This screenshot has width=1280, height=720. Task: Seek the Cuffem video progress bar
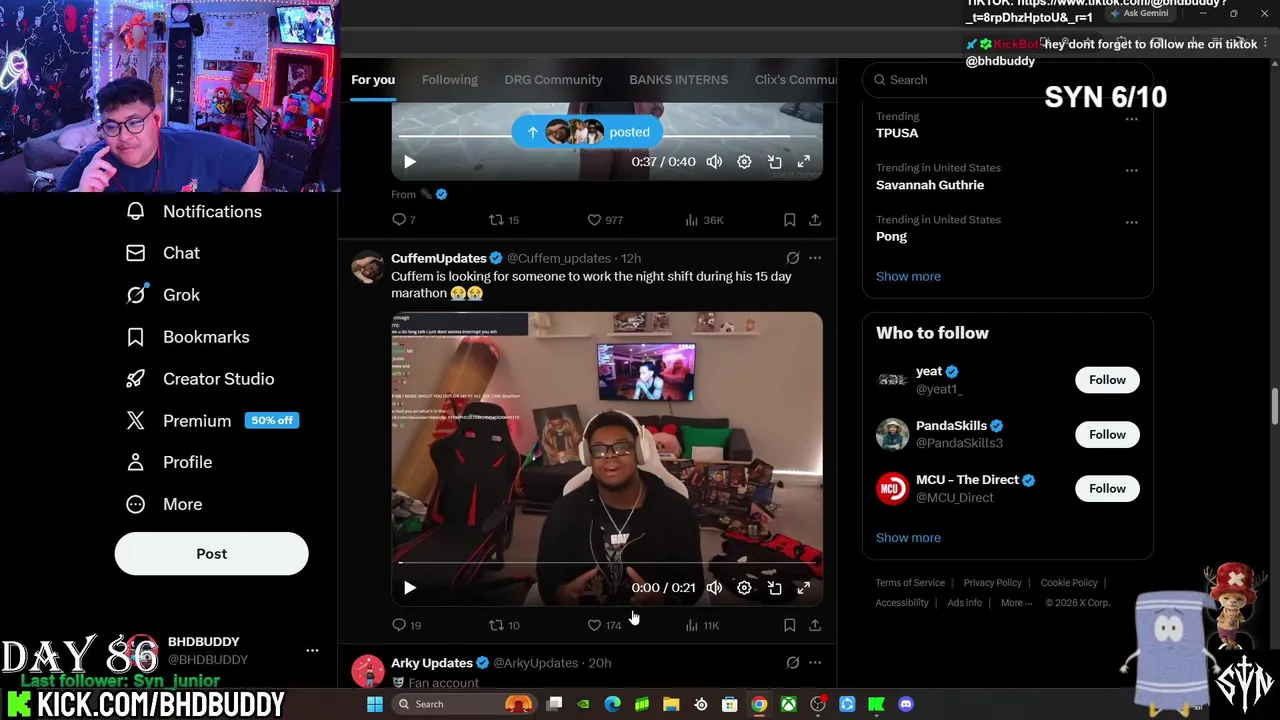[607, 563]
